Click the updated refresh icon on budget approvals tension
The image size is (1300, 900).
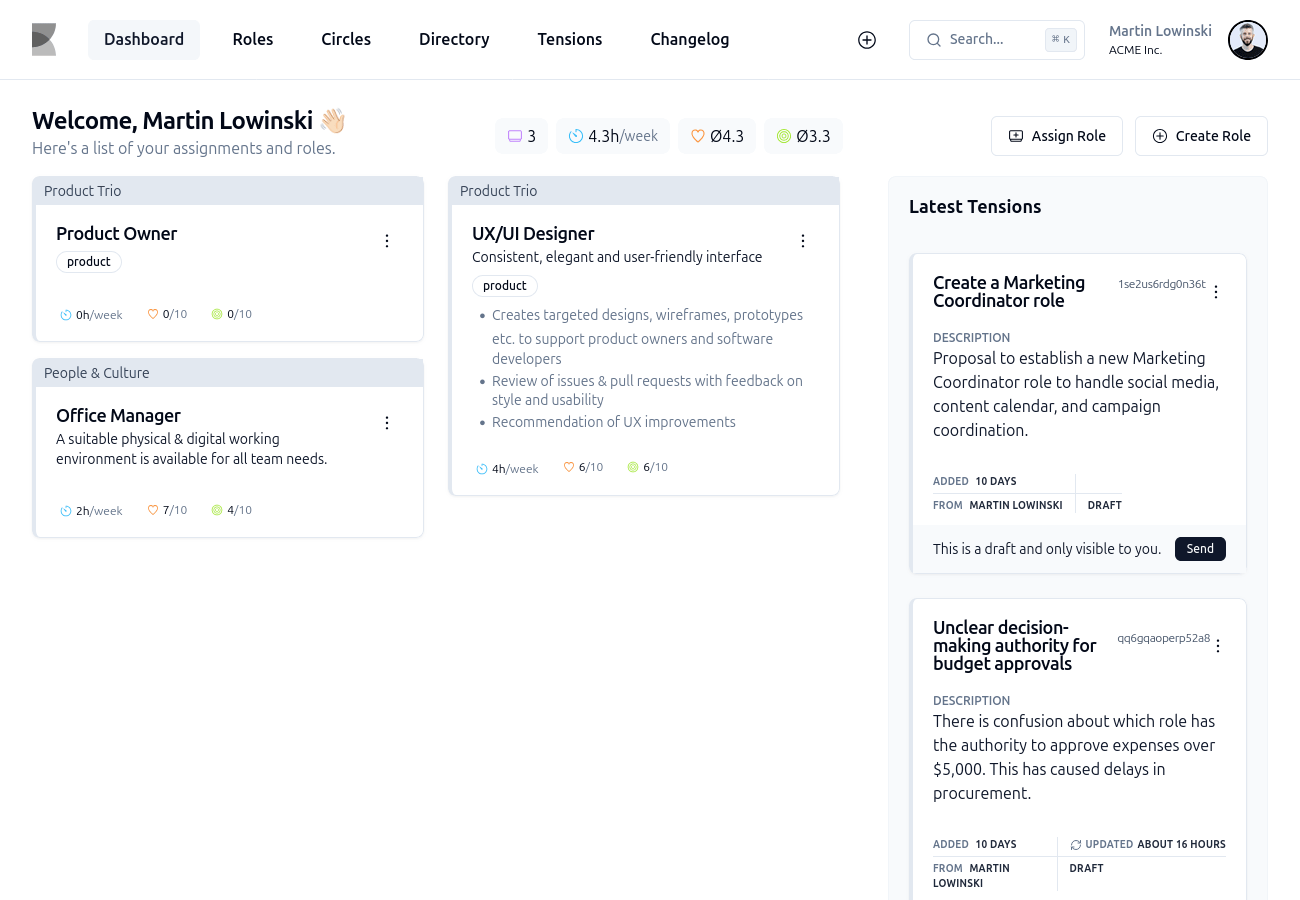coord(1075,844)
